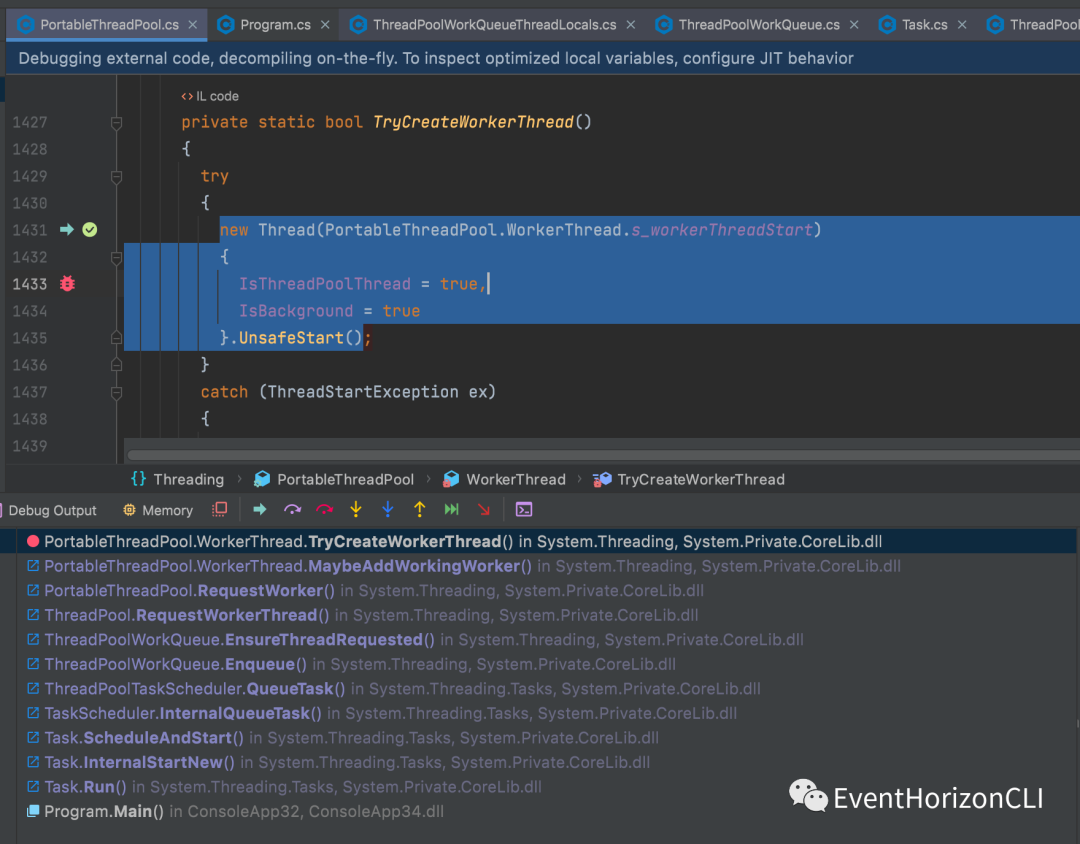Click the green checkmark icon on line 1431
Viewport: 1080px width, 844px height.
click(90, 229)
